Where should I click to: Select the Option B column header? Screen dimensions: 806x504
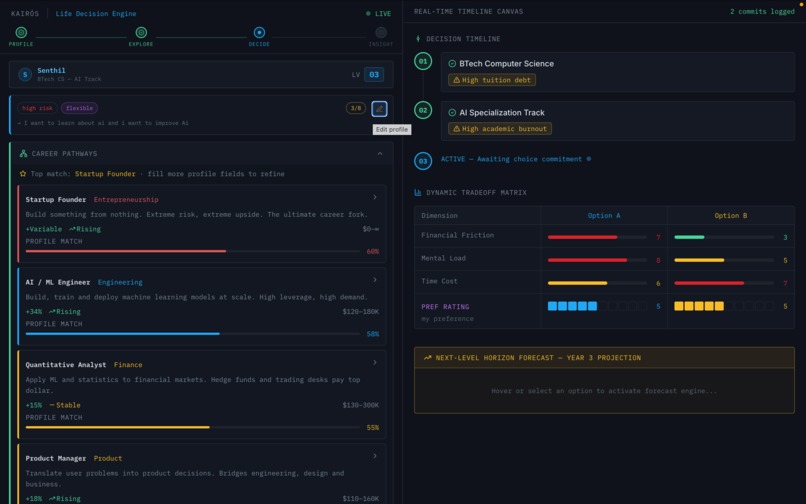(730, 215)
